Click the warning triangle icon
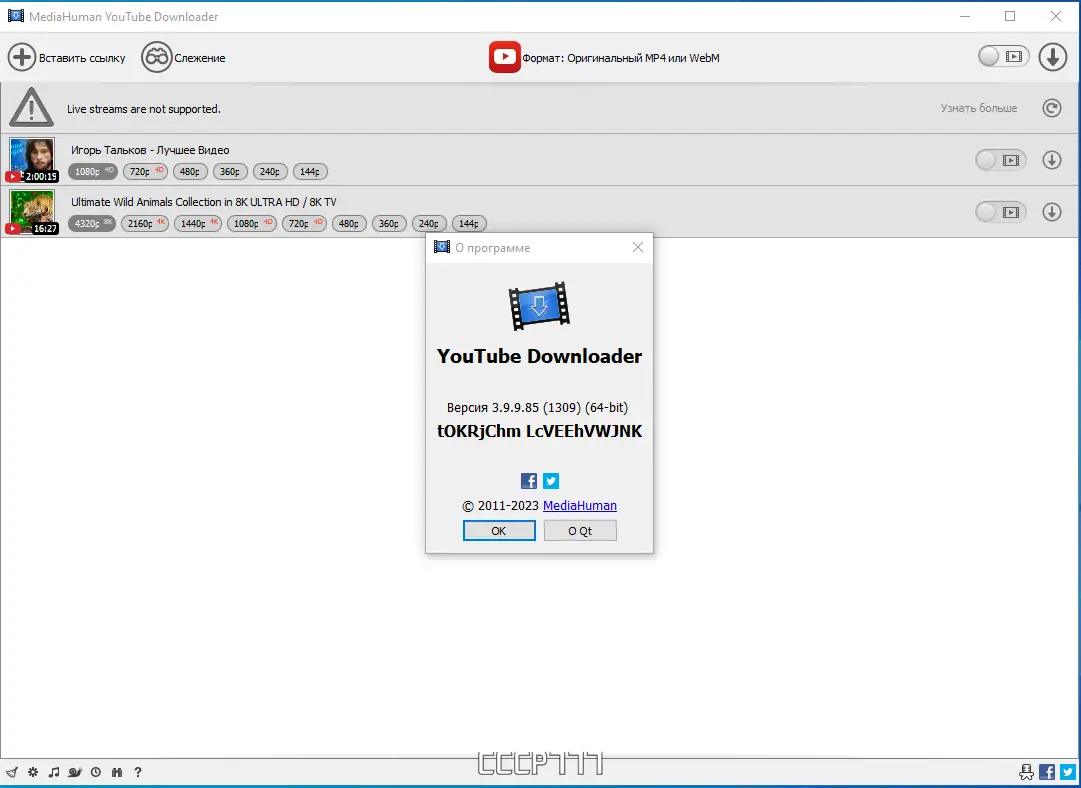The image size is (1081, 788). coord(31,108)
